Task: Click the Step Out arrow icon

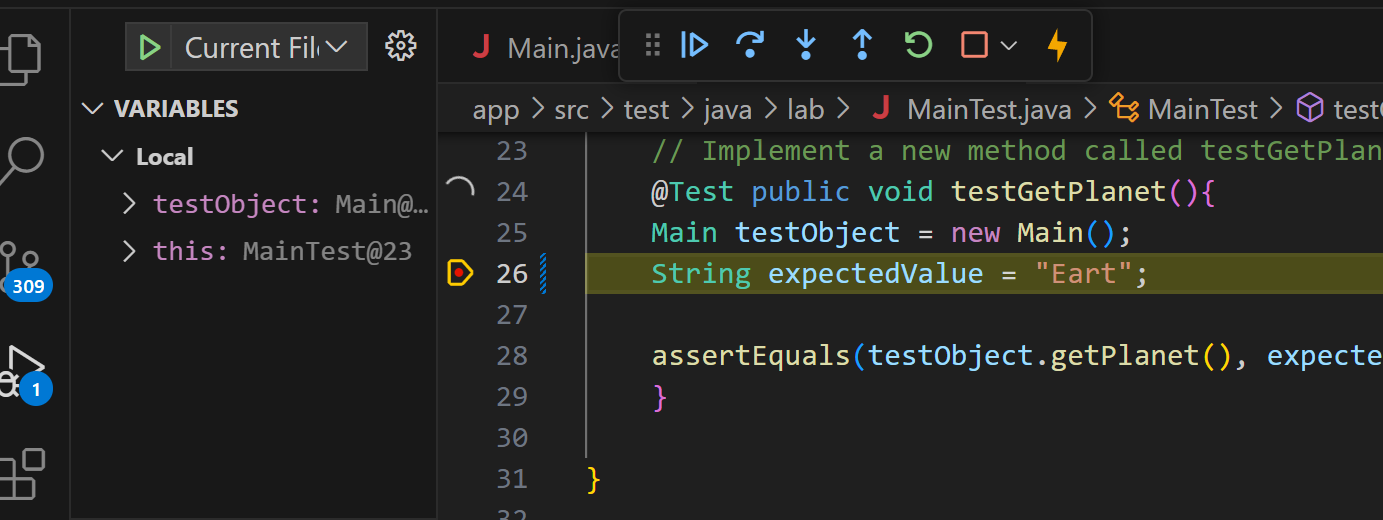Action: (x=861, y=45)
